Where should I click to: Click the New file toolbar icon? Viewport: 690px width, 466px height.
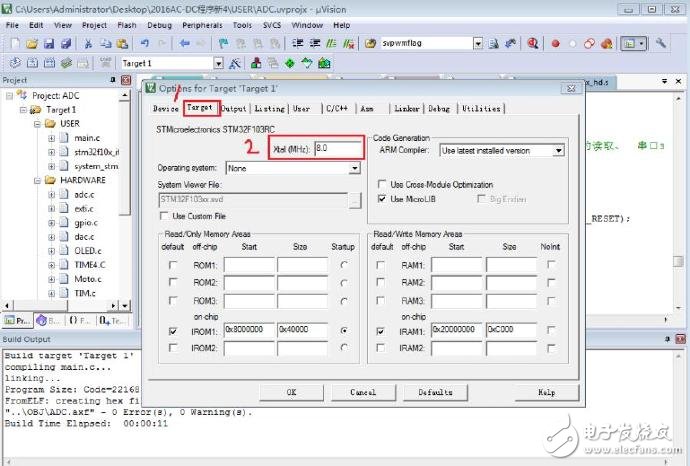15,43
